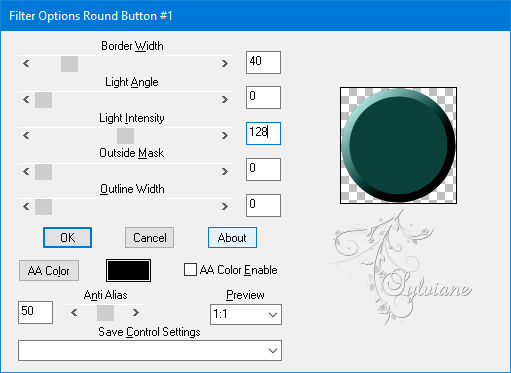The width and height of the screenshot is (511, 373).
Task: Click the Outside Mask right arrow
Action: click(x=225, y=171)
